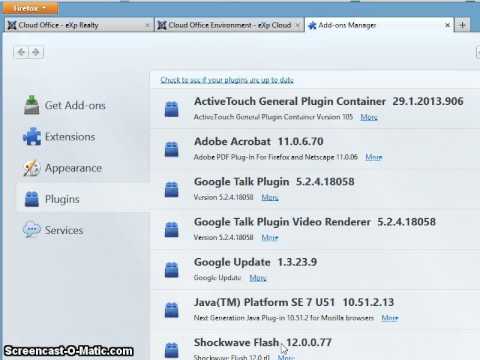Click the Adobe Acrobat plugin icon
480x360 pixels.
pos(172,149)
